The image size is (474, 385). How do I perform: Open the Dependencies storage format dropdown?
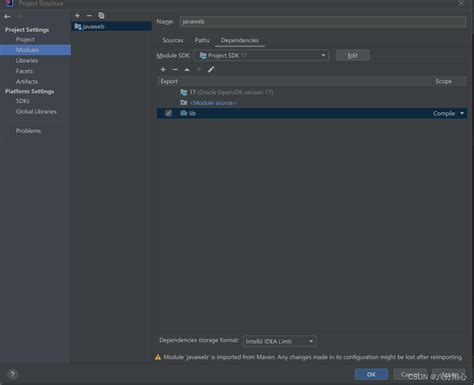[280, 341]
